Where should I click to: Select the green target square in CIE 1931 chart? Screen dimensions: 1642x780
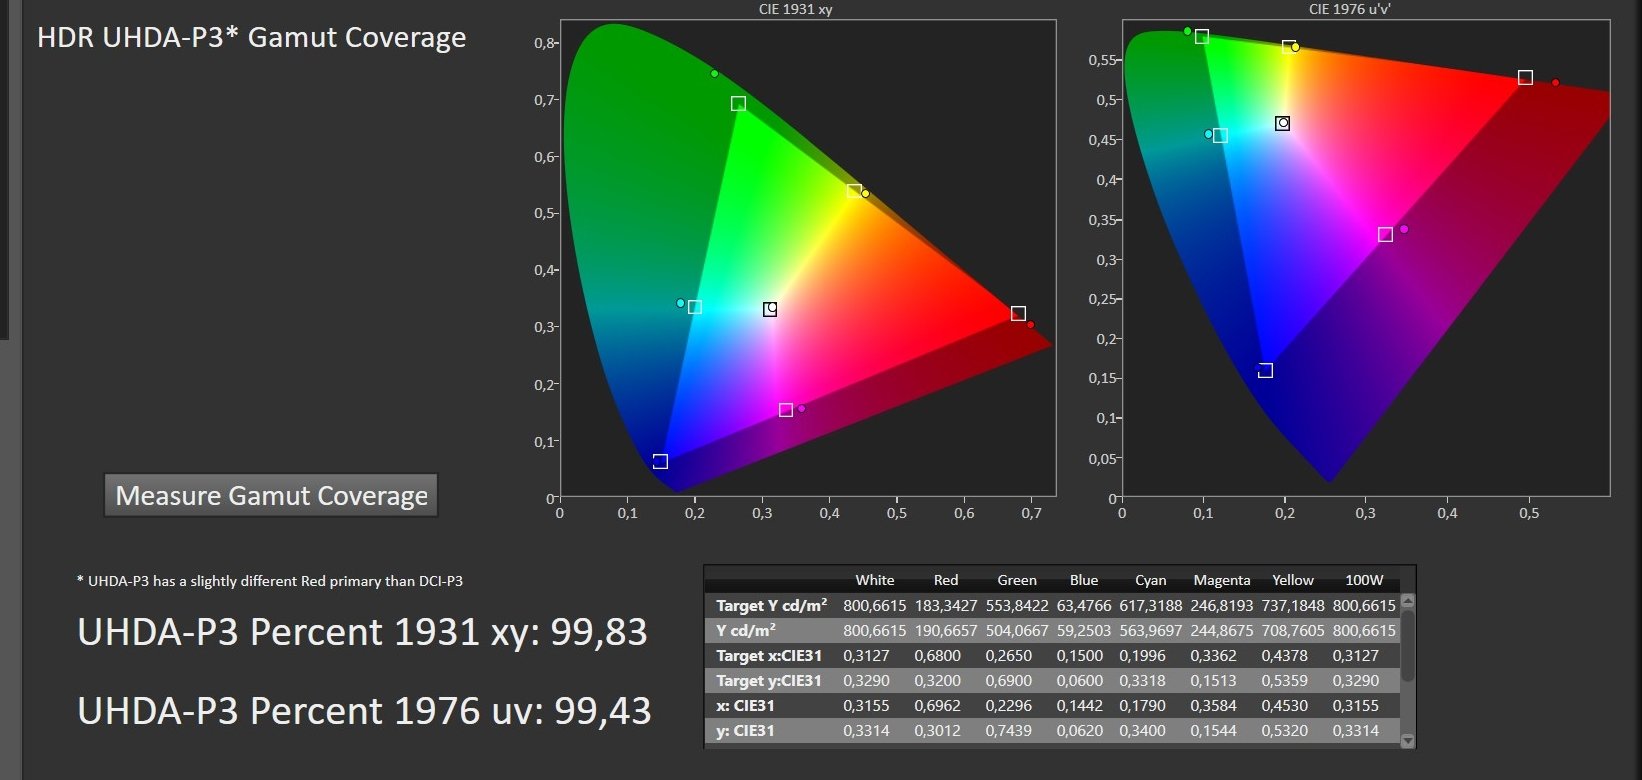tap(738, 104)
